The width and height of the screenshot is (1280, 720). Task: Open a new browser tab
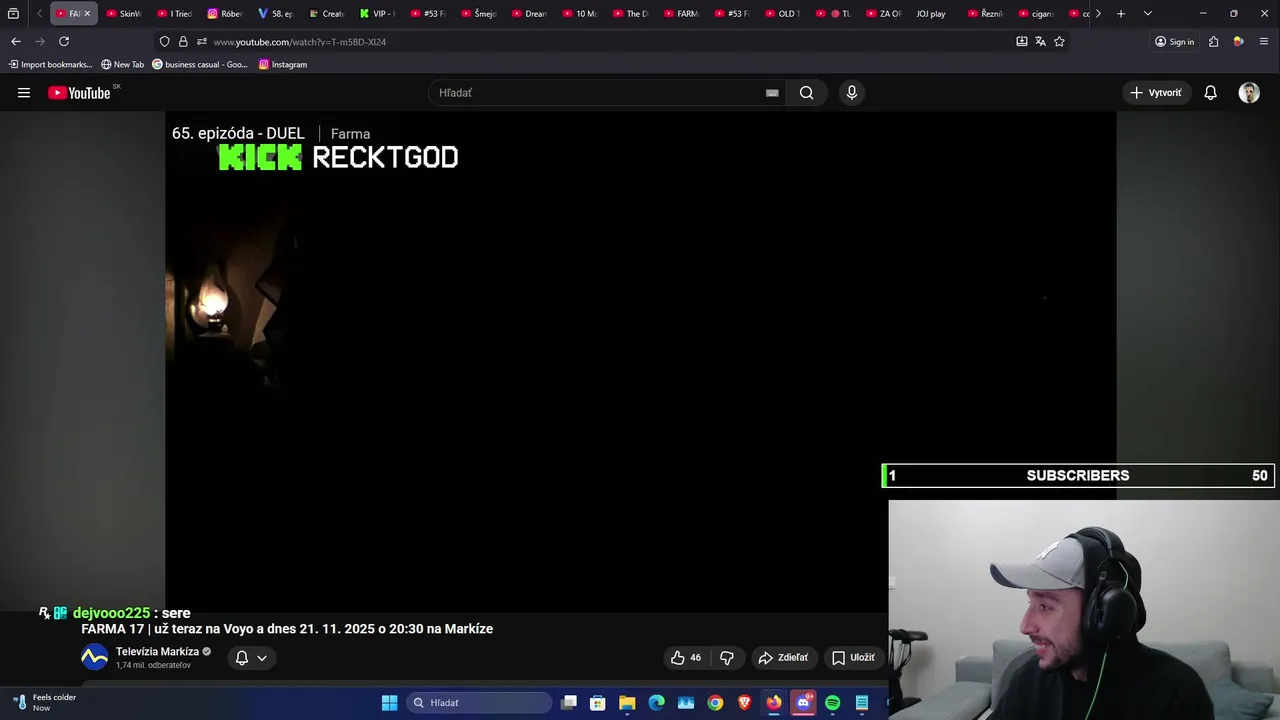click(1121, 13)
